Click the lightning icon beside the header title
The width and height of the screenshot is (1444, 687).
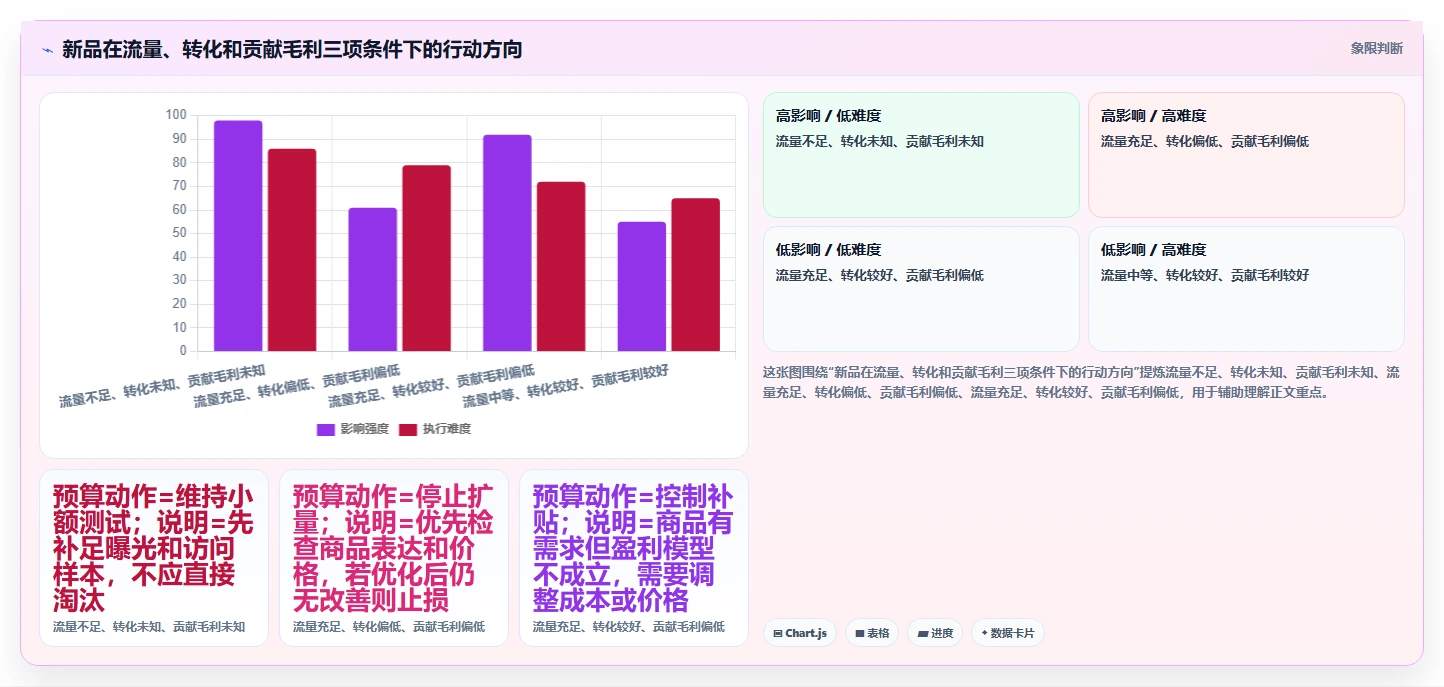(47, 50)
